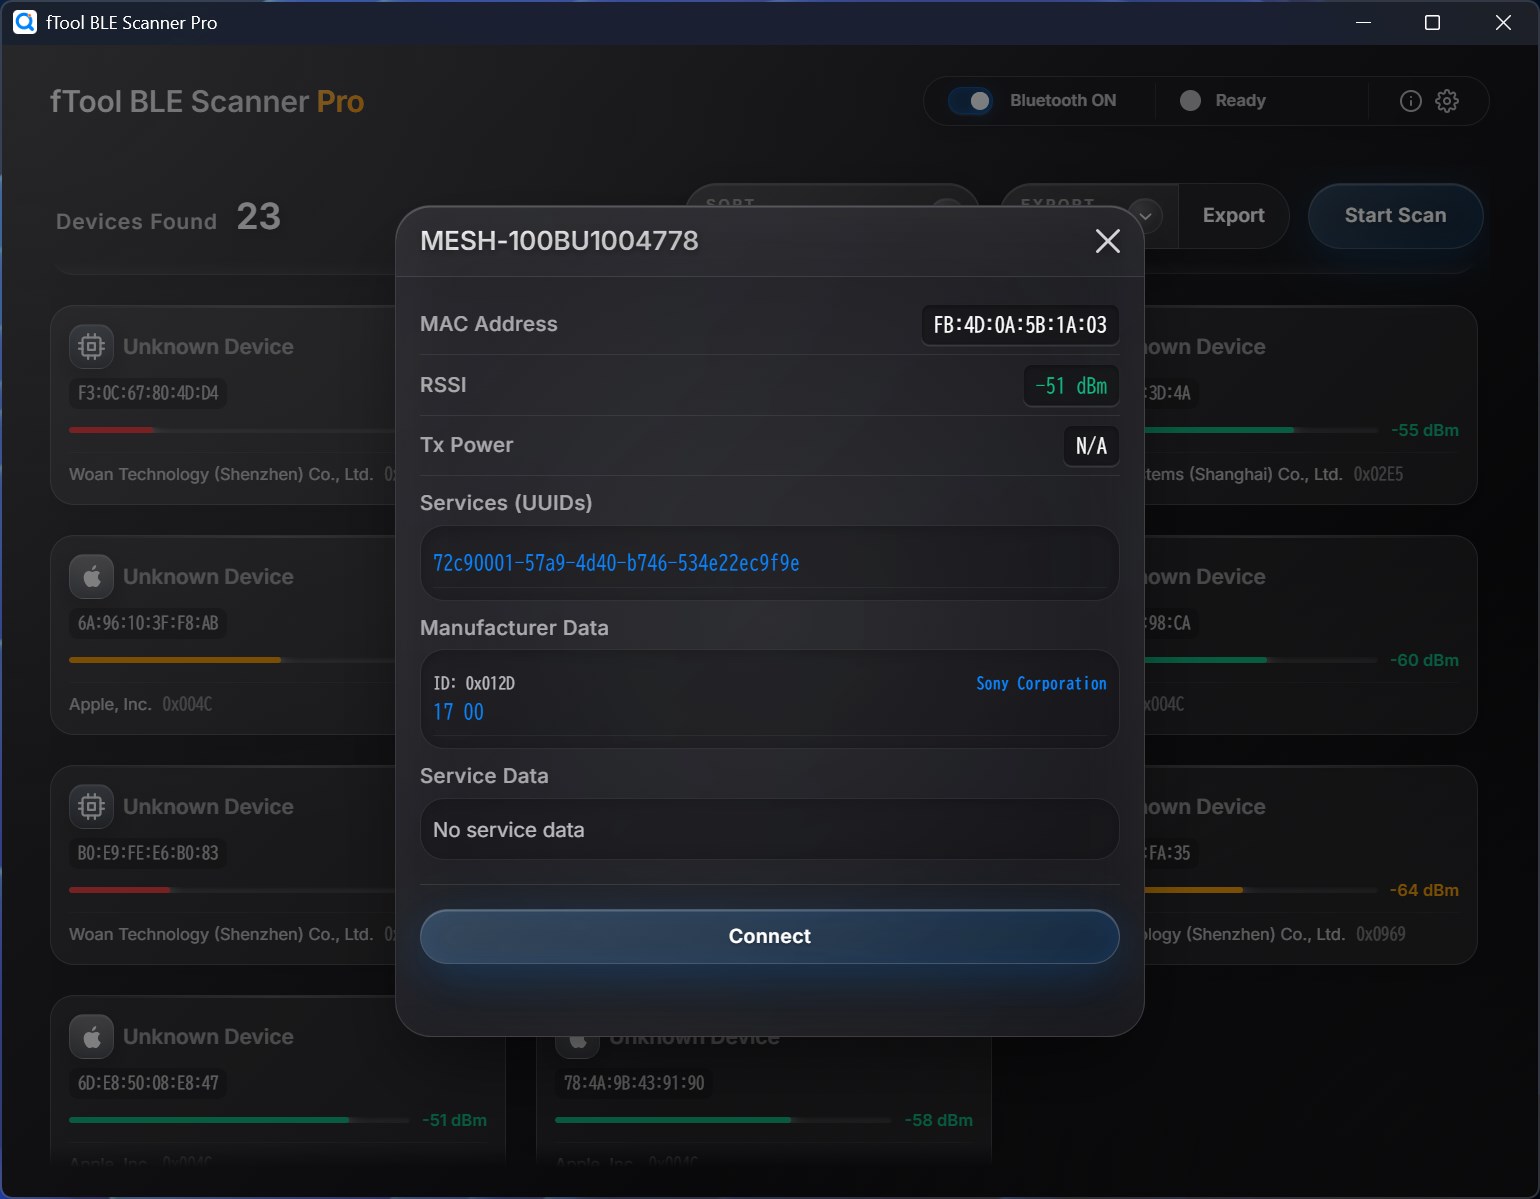Click the Ready status indicator icon

tap(1189, 100)
